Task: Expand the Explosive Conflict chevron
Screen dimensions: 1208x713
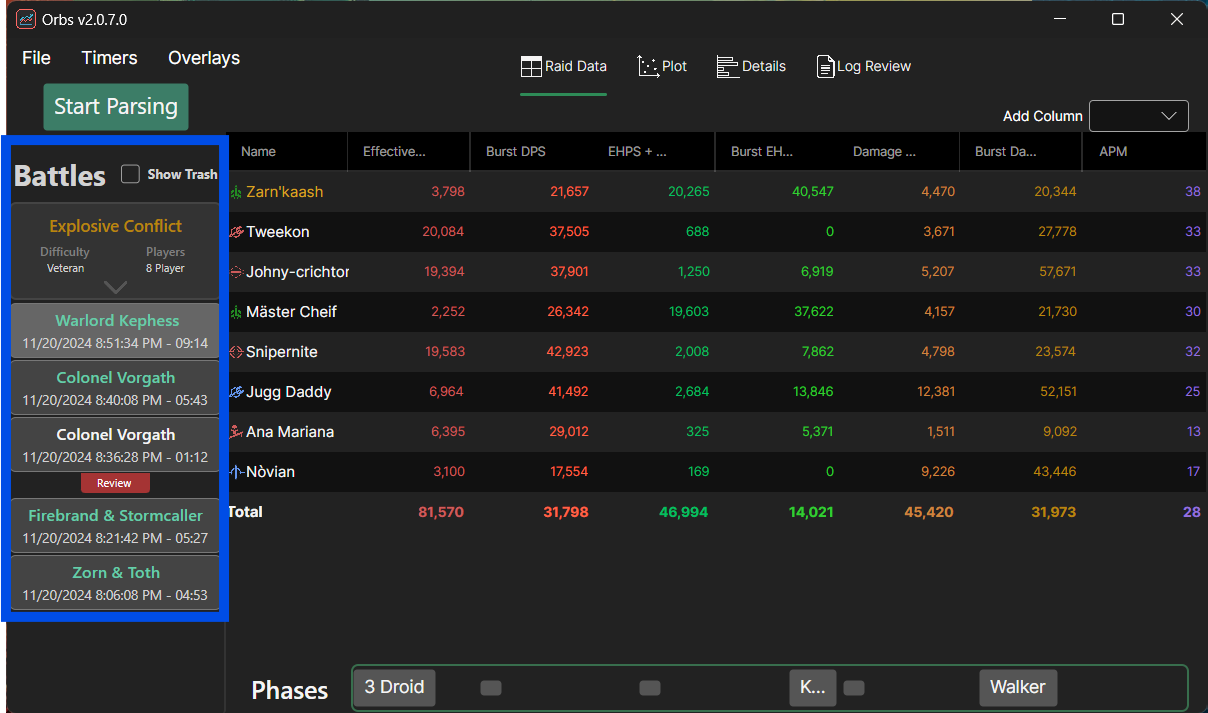Action: tap(116, 287)
